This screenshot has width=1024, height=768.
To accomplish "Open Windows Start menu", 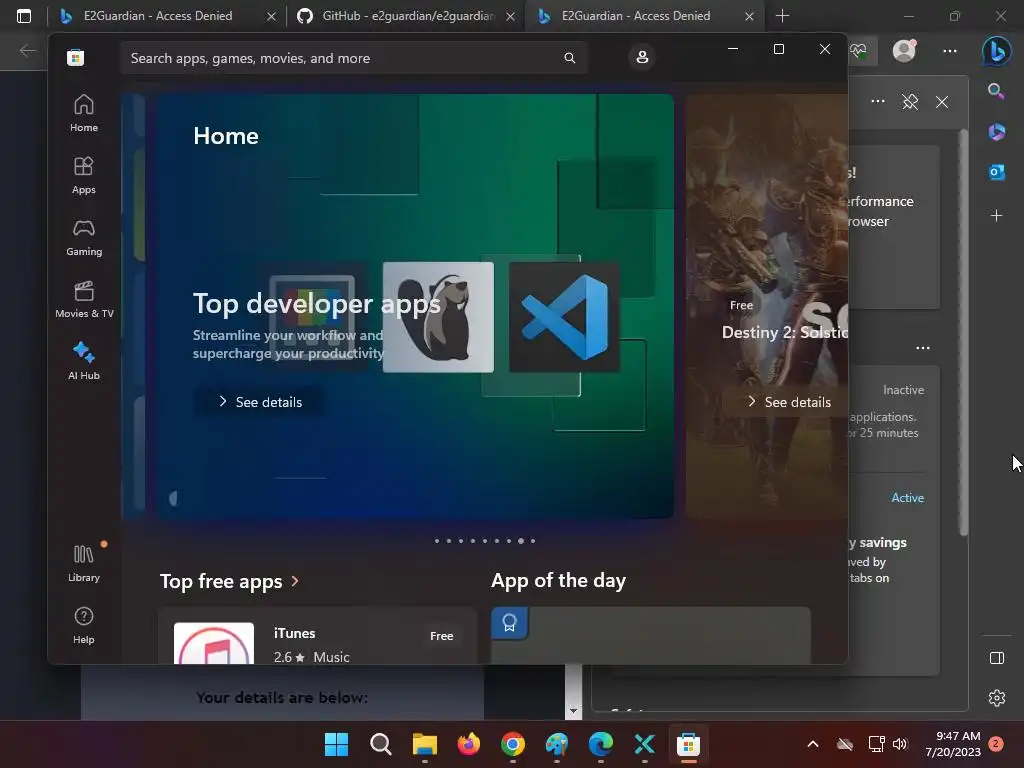I will (336, 744).
